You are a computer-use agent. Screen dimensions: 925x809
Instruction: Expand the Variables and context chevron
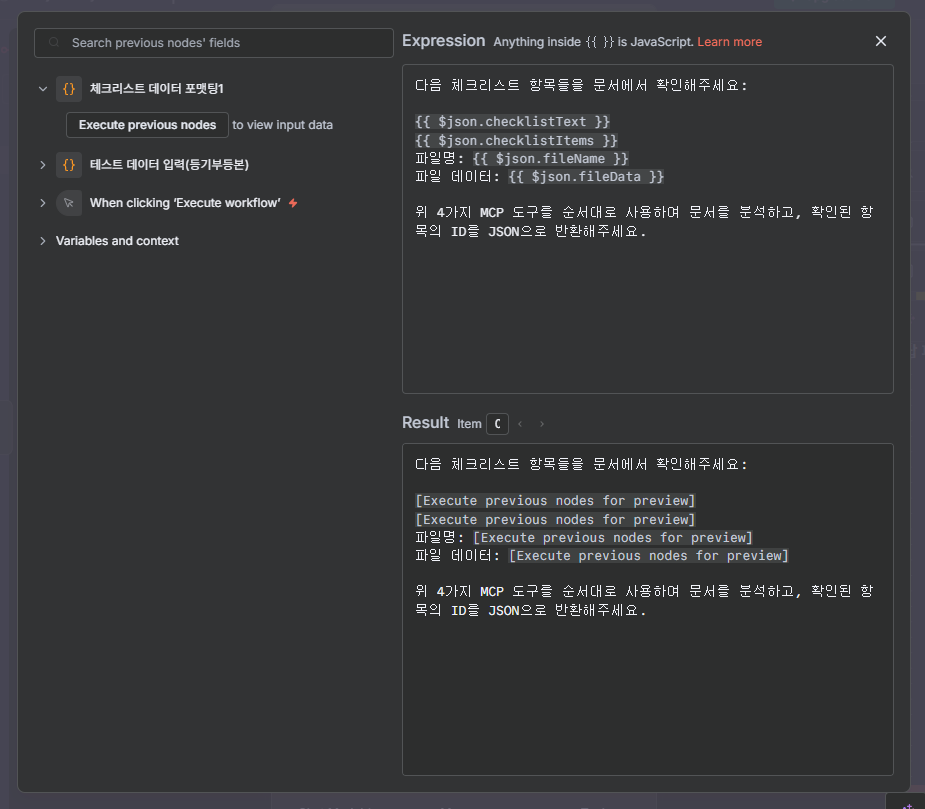43,241
